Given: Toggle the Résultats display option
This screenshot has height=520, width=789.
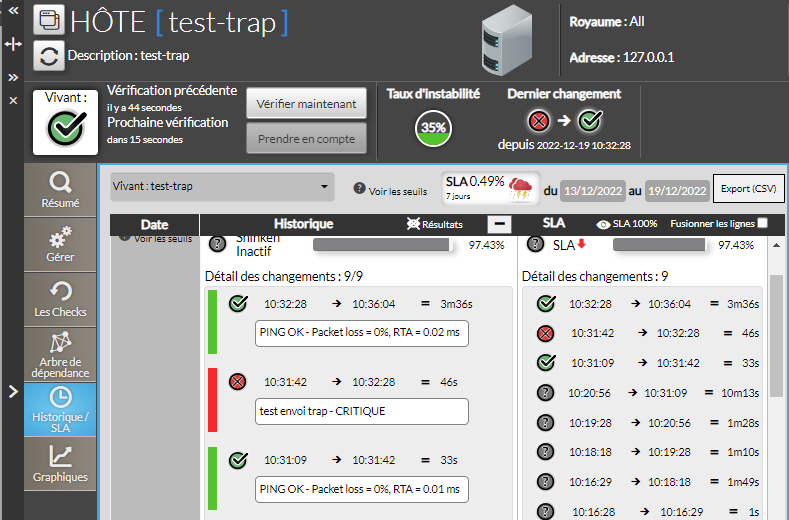Looking at the screenshot, I should point(413,225).
